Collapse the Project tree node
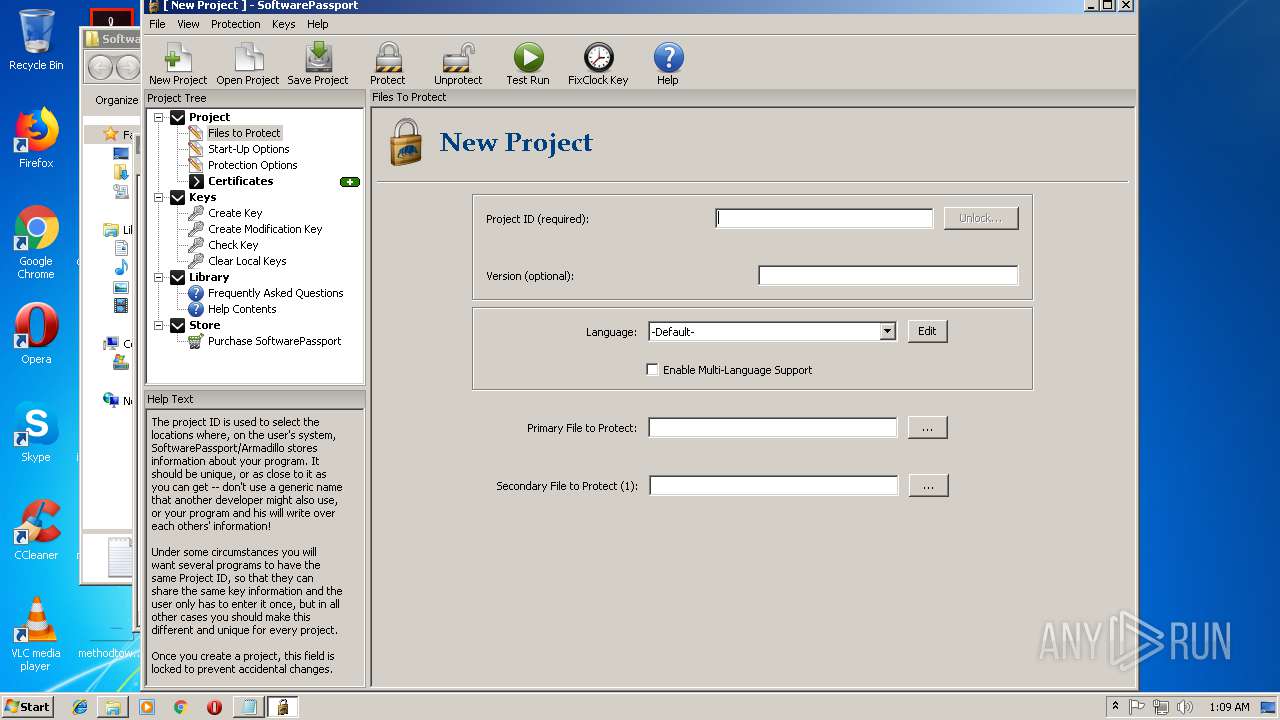The height and width of the screenshot is (720, 1280). click(158, 117)
